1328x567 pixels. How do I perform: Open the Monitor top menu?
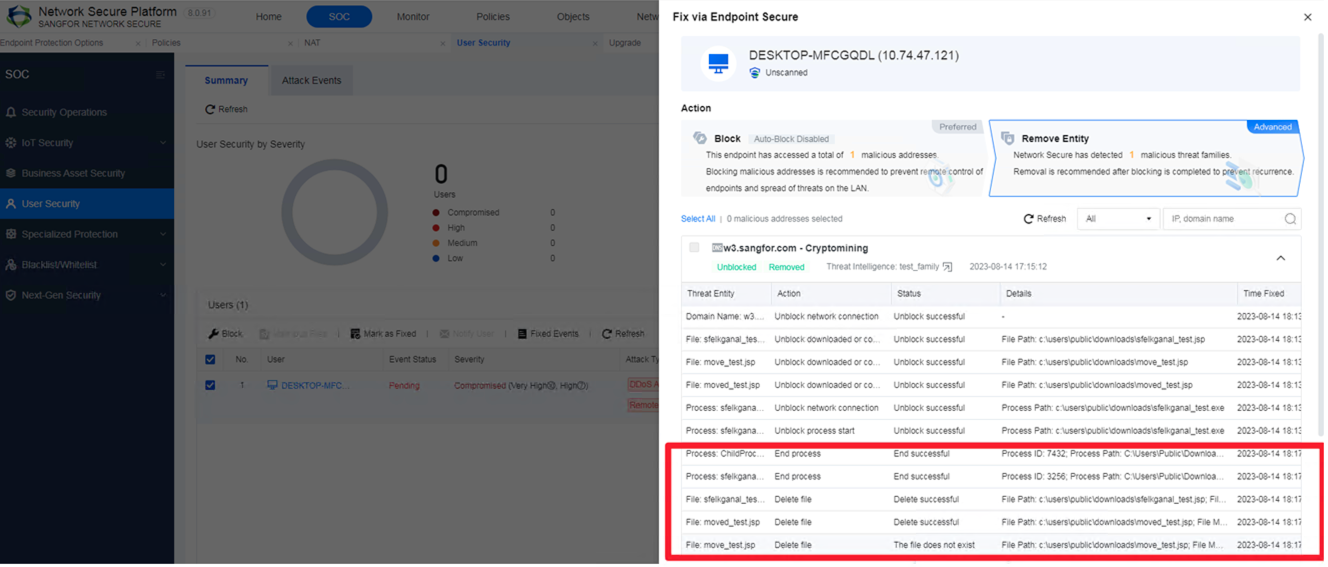tap(412, 17)
